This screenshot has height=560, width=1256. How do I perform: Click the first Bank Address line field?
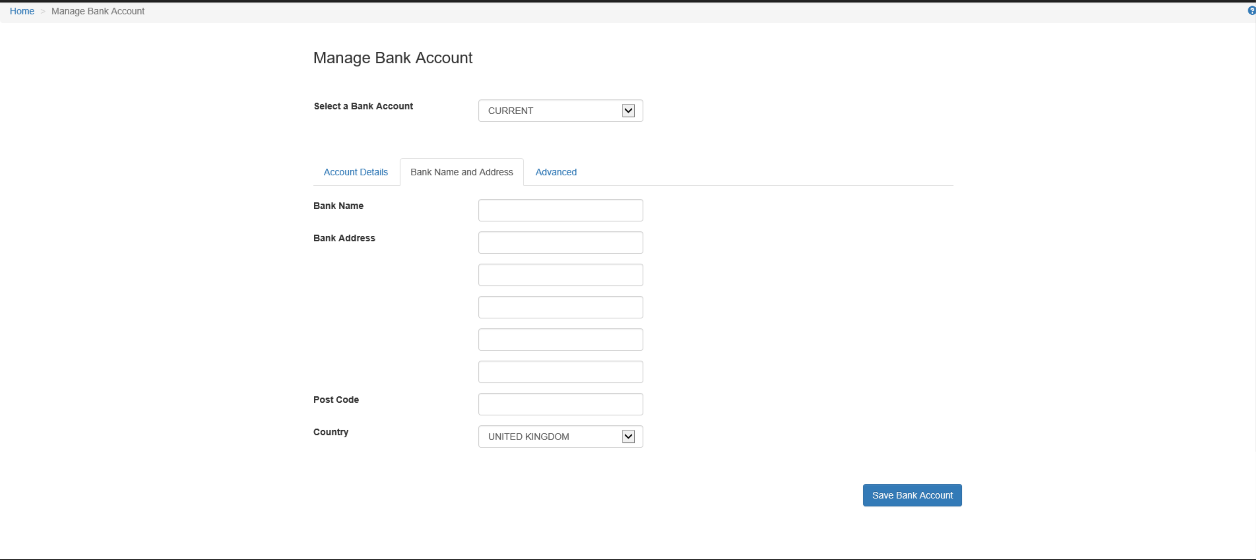click(561, 243)
